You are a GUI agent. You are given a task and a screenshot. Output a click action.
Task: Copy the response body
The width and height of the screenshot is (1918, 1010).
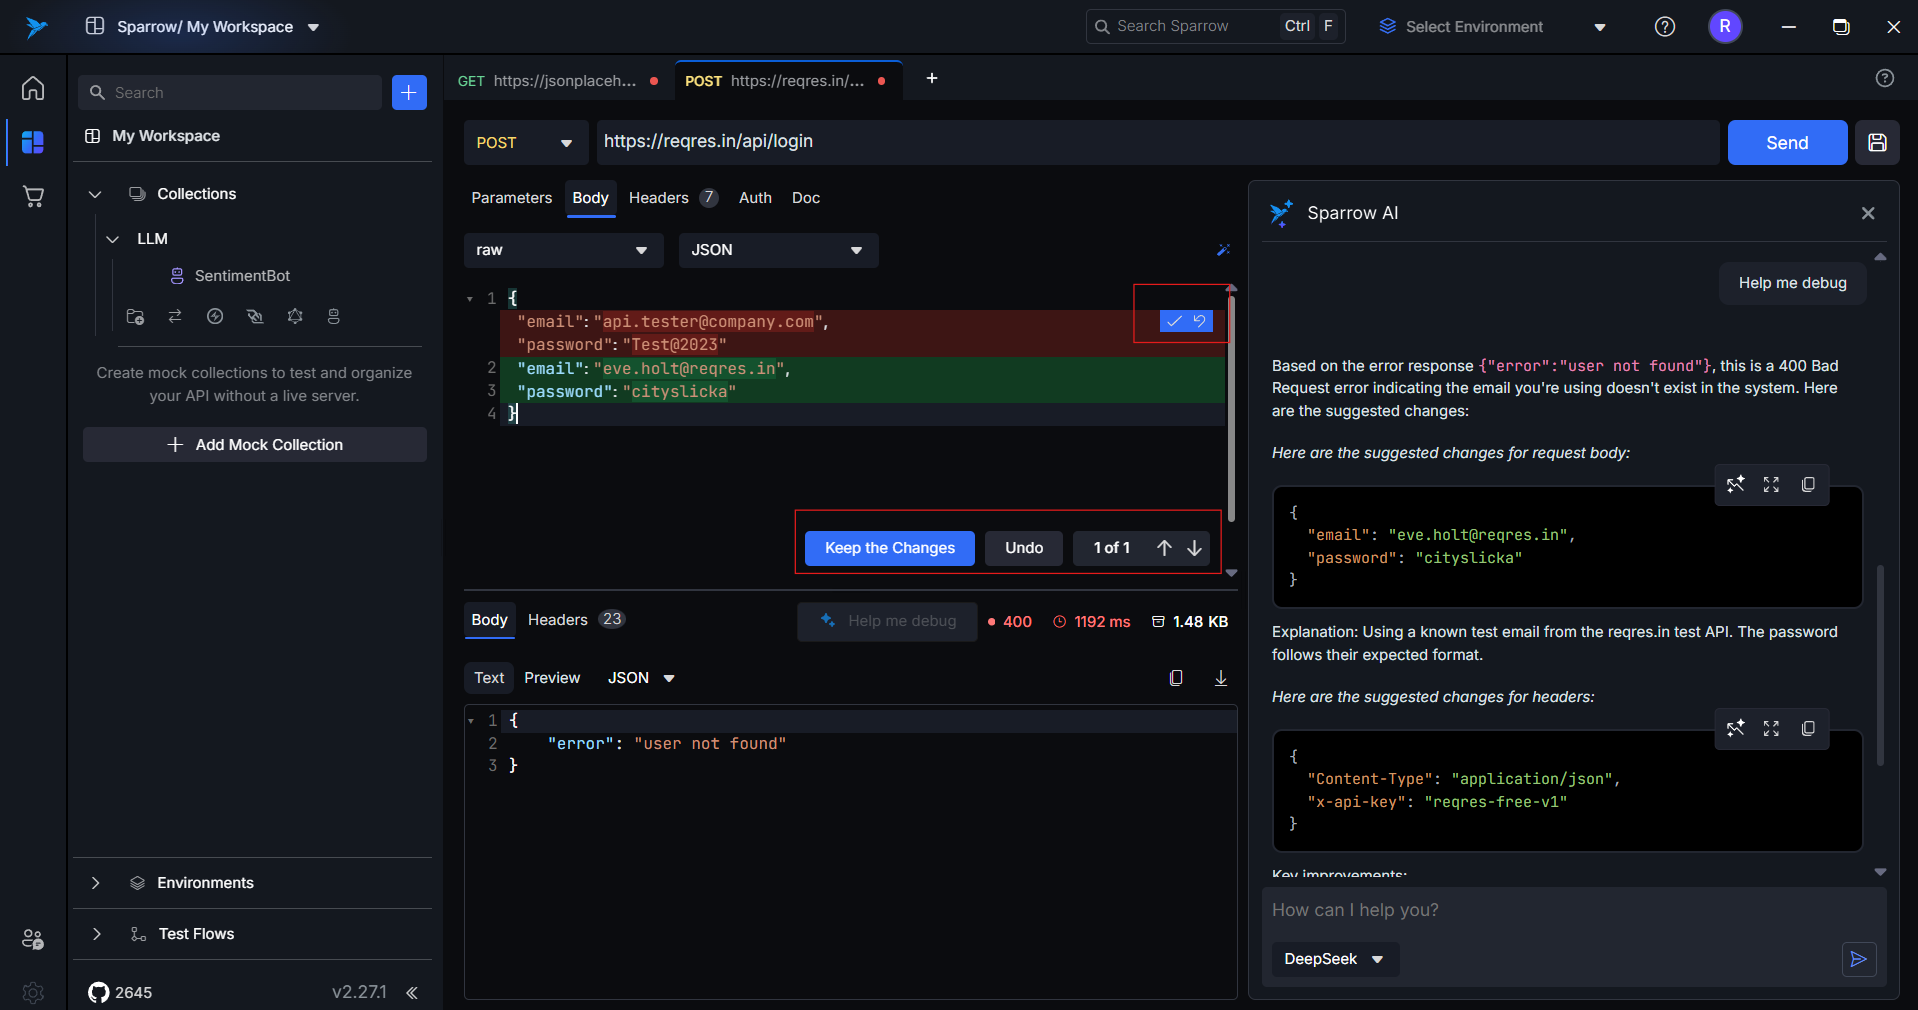(1176, 678)
